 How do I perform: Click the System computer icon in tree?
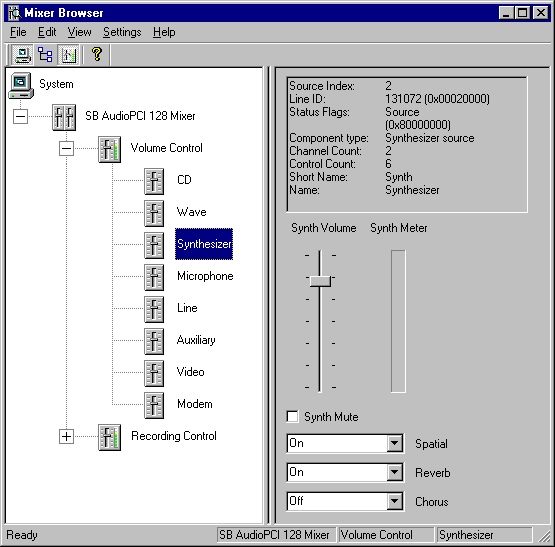click(x=21, y=85)
